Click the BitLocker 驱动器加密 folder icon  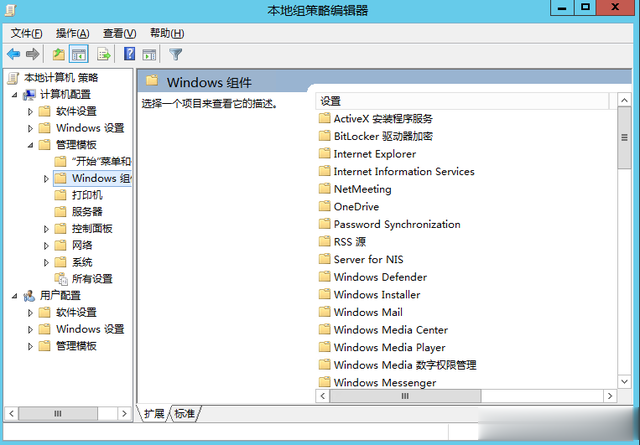[x=324, y=136]
